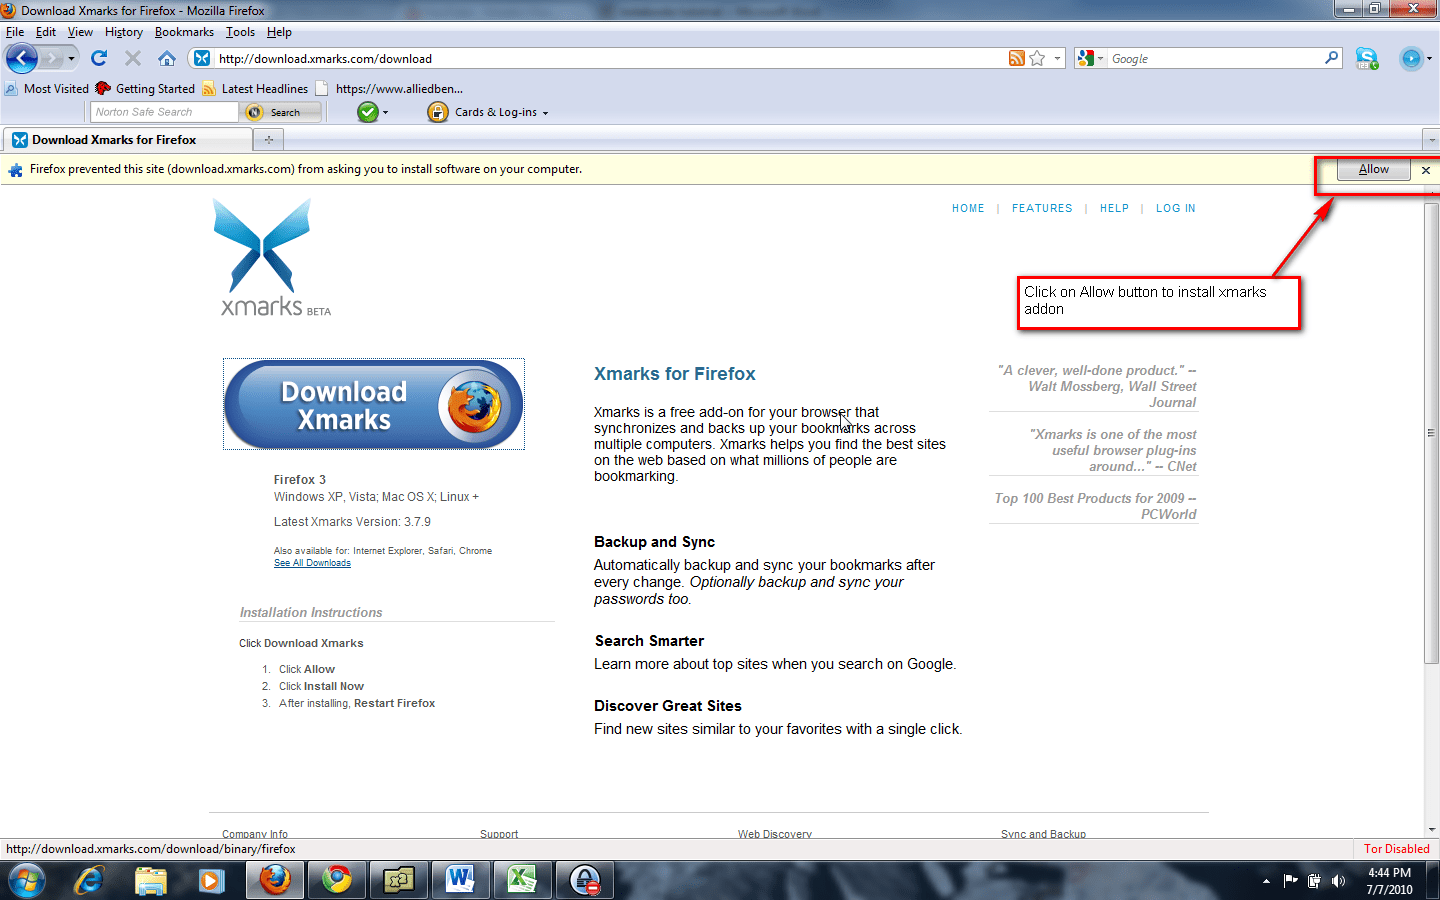Switch to Firefox on the taskbar
Viewport: 1440px width, 900px height.
point(275,880)
